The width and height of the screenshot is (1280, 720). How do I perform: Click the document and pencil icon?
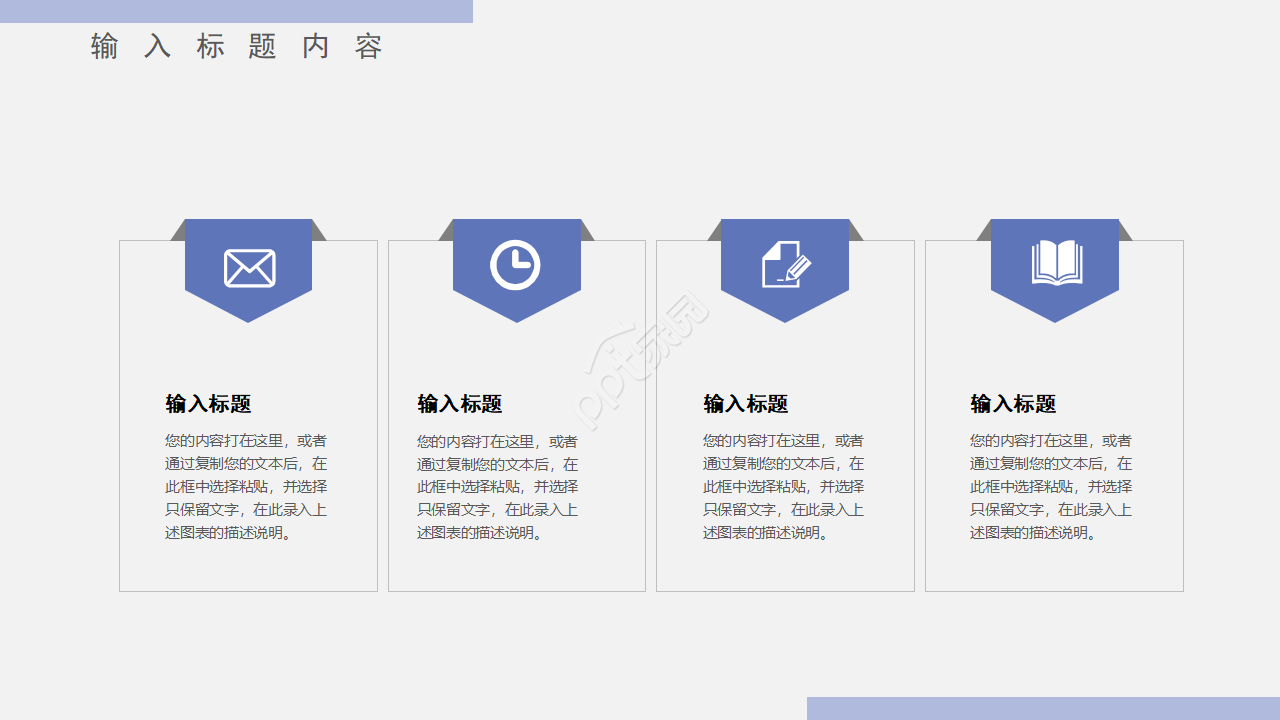click(x=785, y=265)
